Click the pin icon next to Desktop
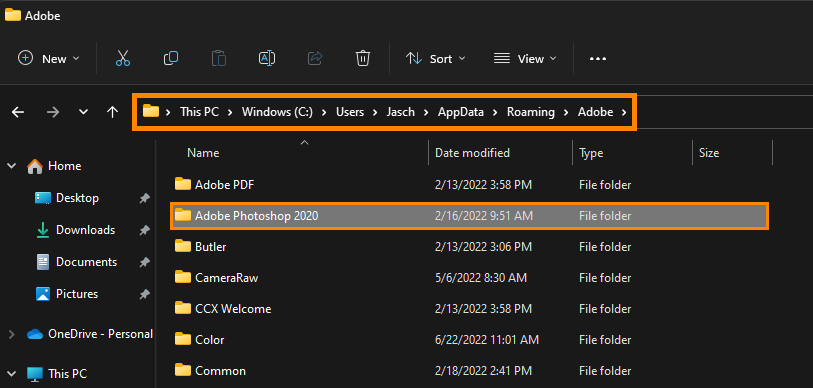 tap(145, 198)
